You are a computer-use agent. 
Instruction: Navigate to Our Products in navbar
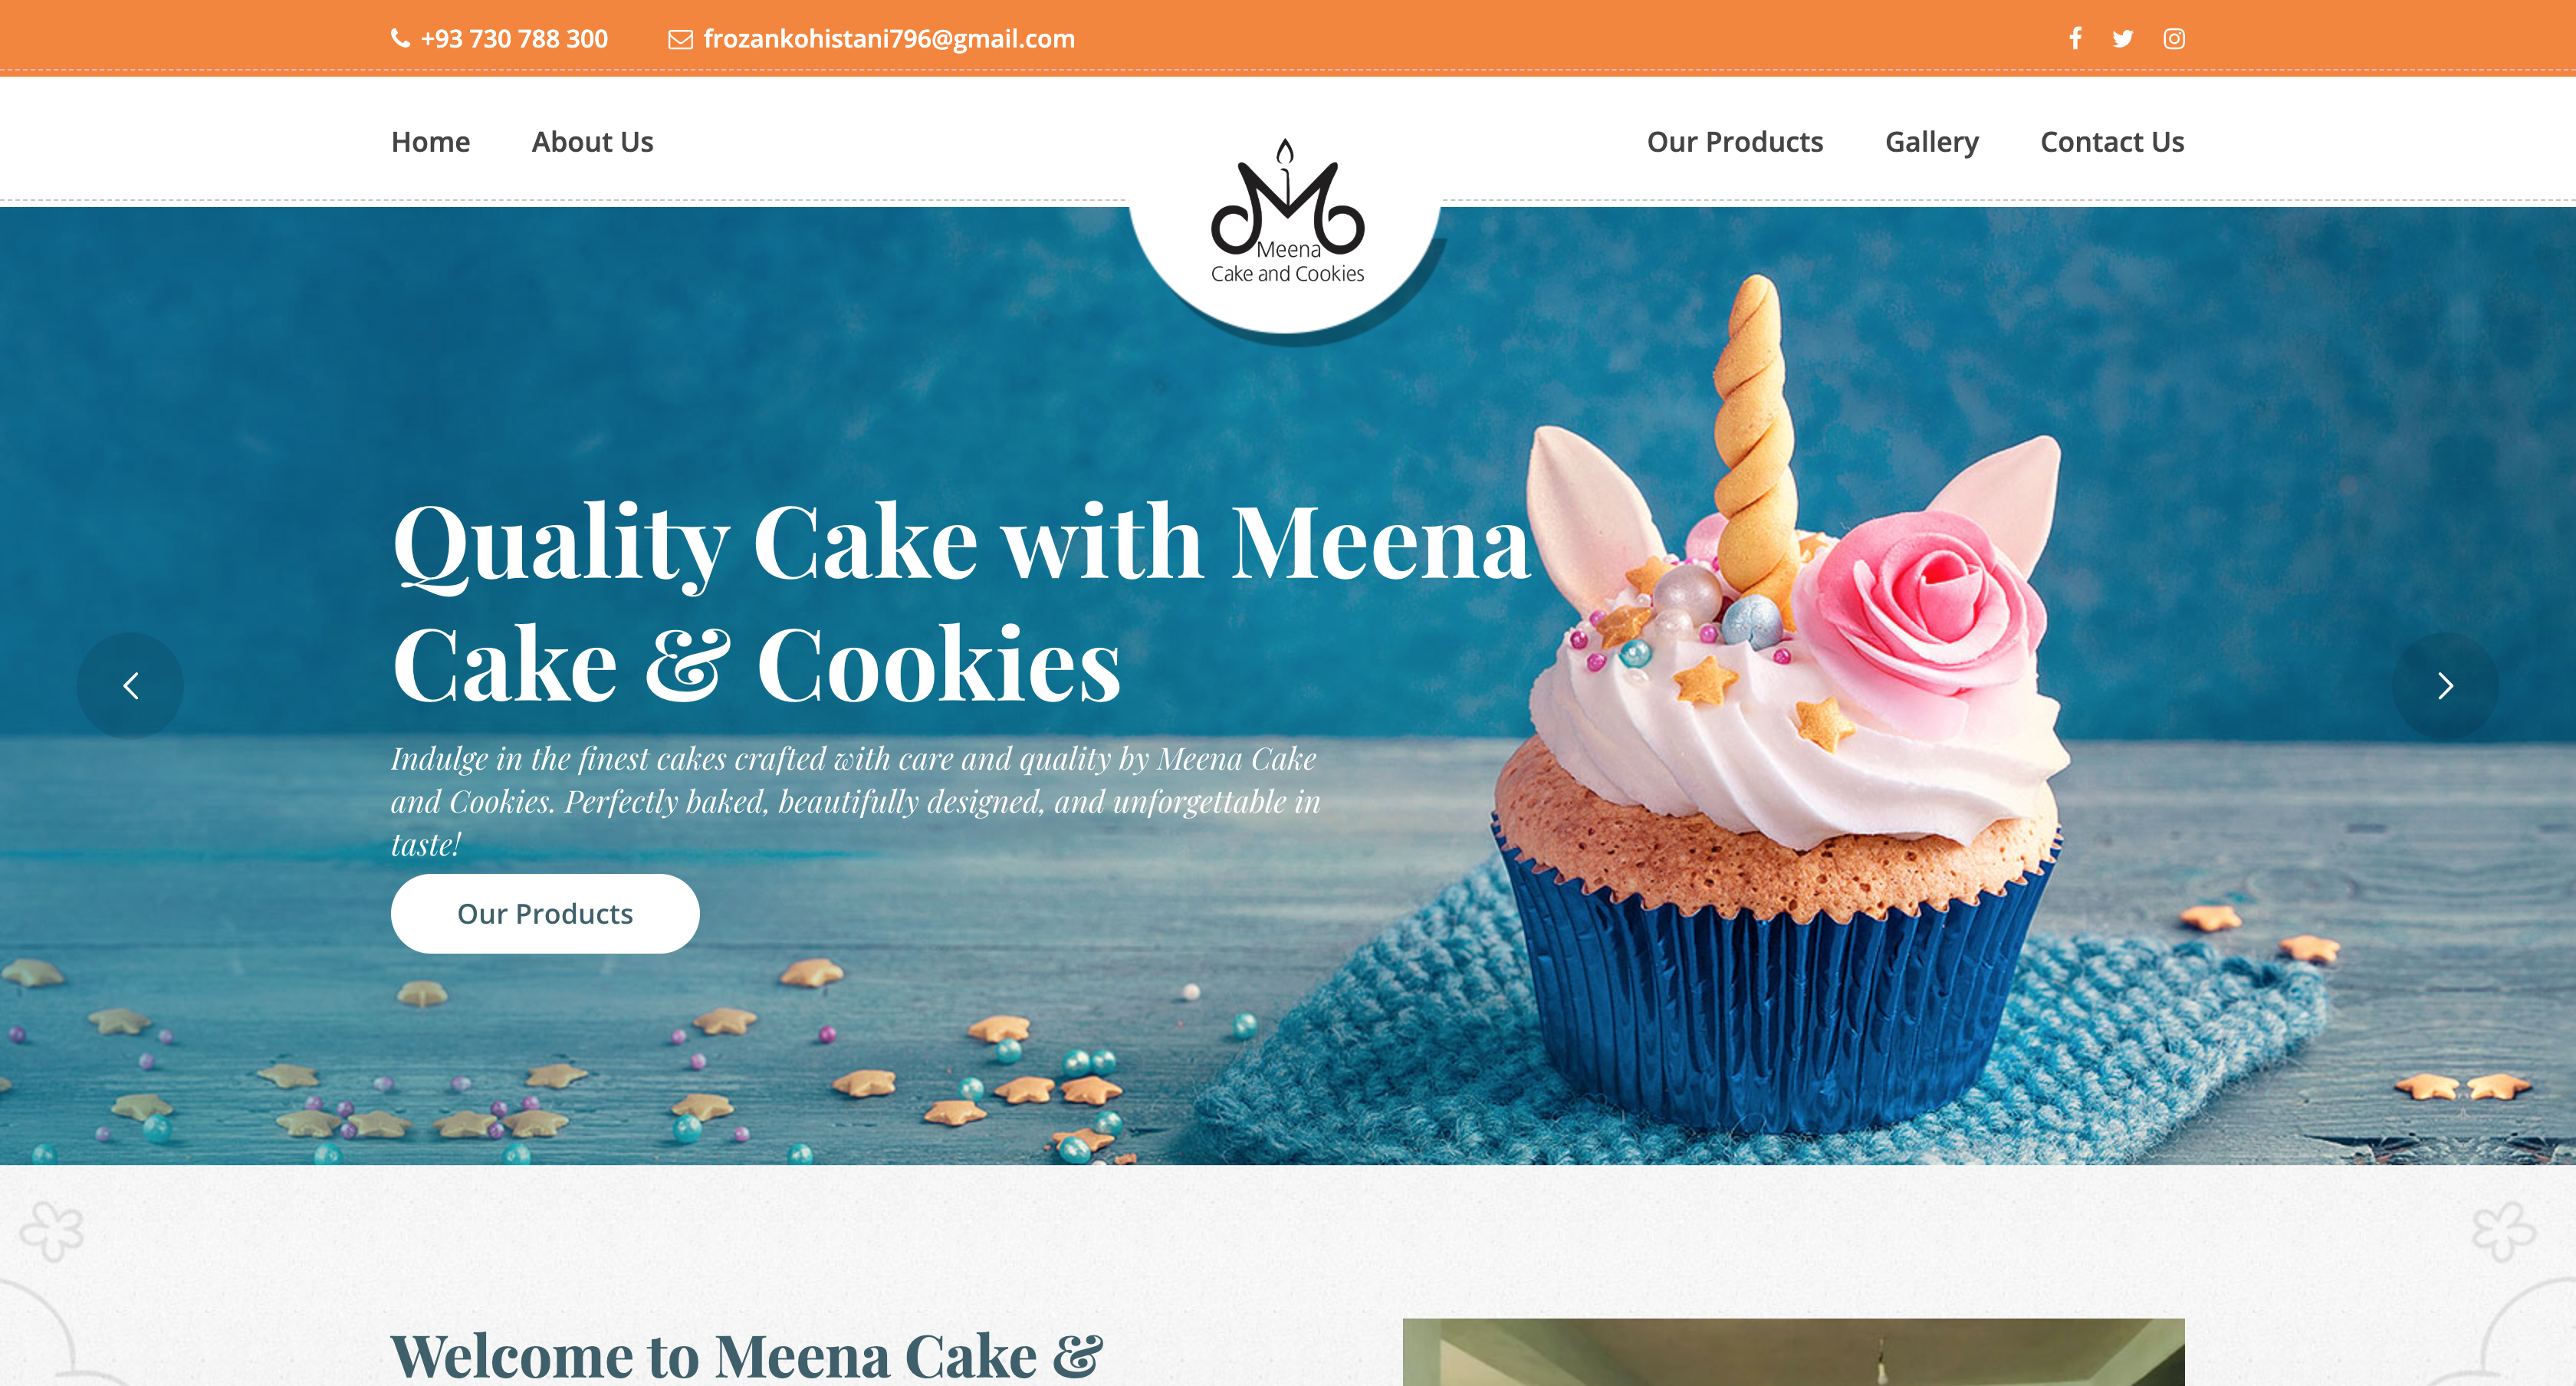point(1735,142)
